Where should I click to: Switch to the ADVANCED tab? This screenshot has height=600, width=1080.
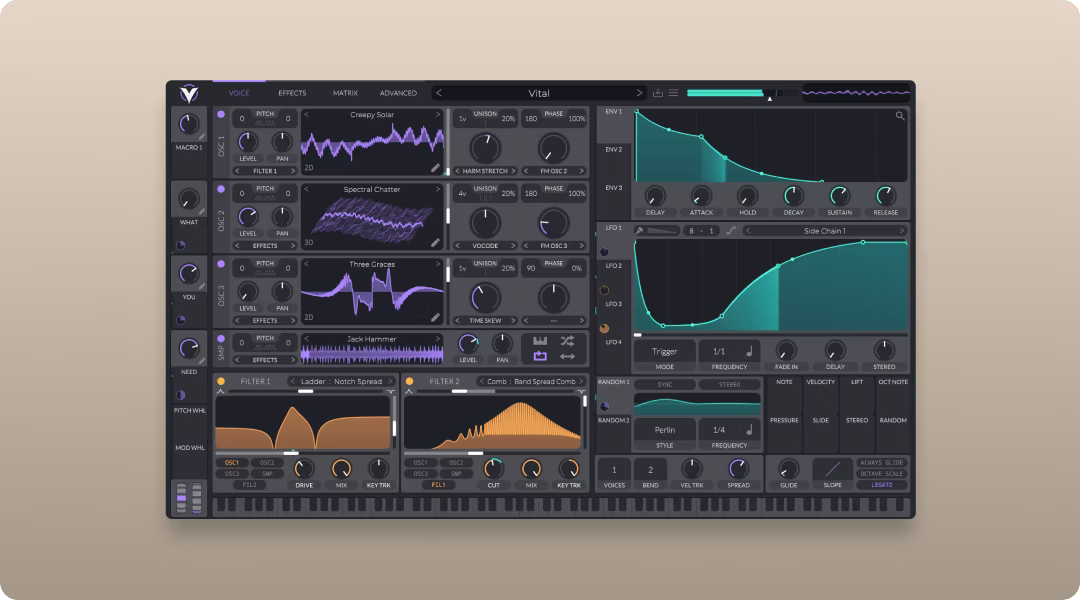[398, 93]
